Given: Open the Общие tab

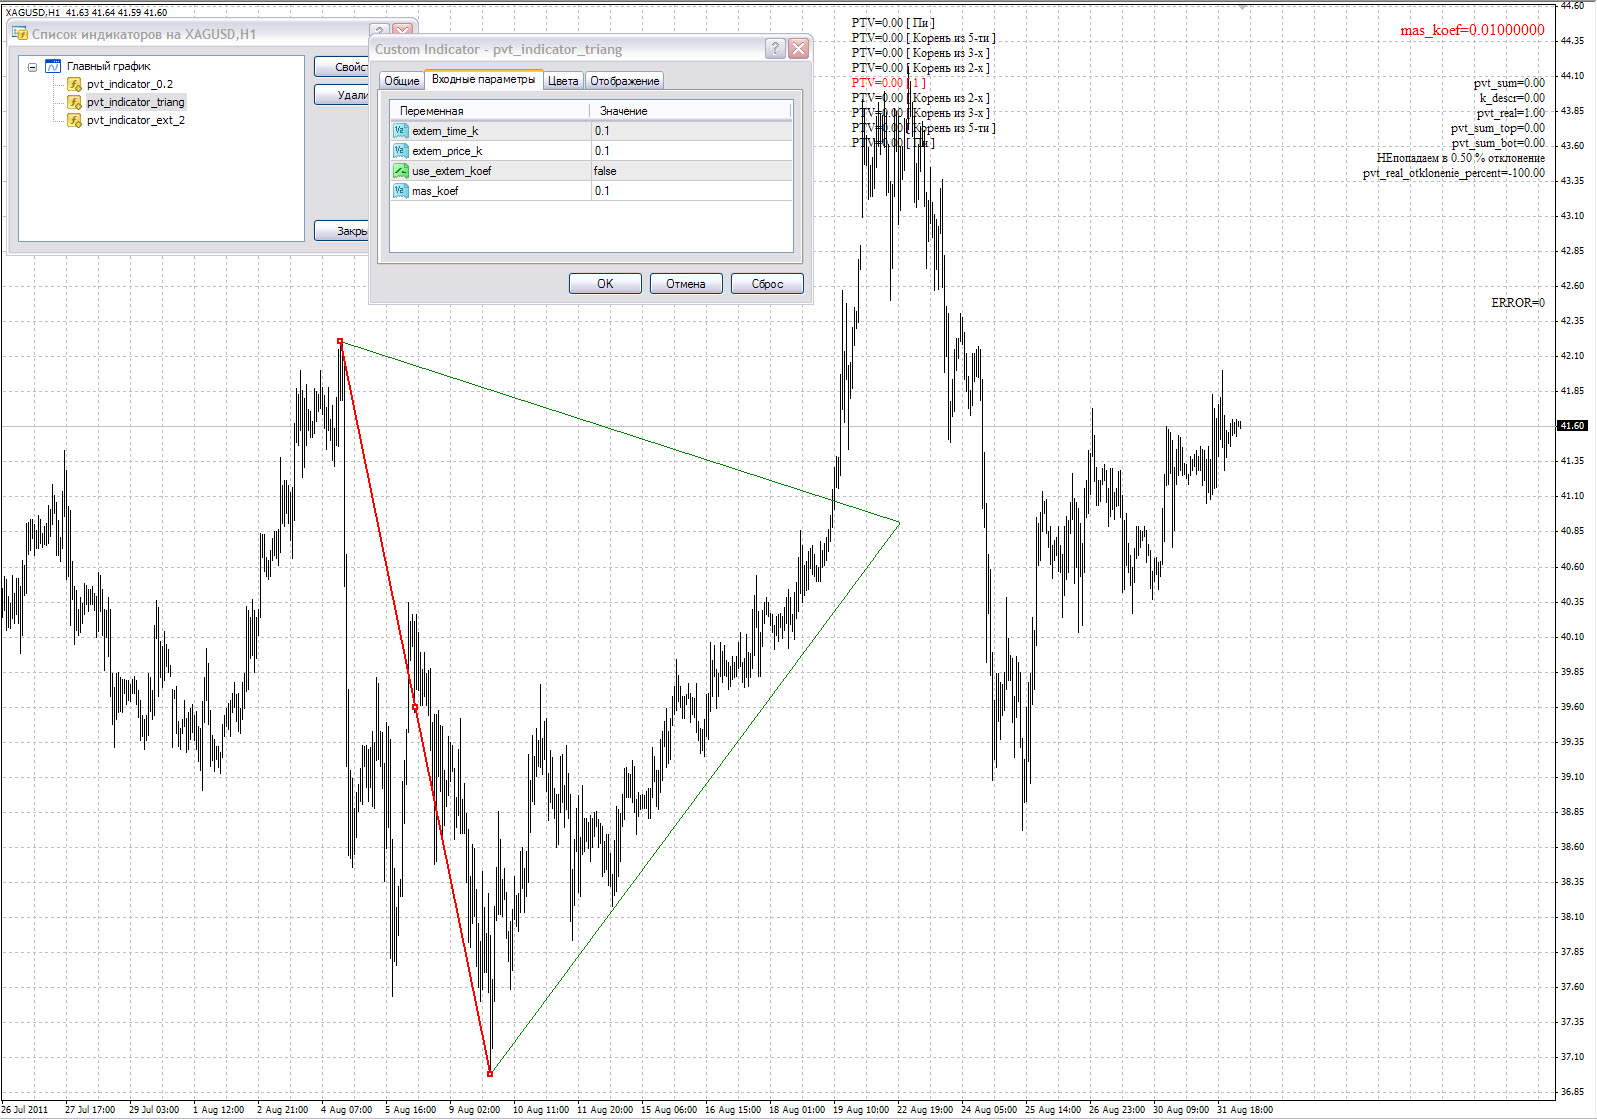Looking at the screenshot, I should point(401,81).
